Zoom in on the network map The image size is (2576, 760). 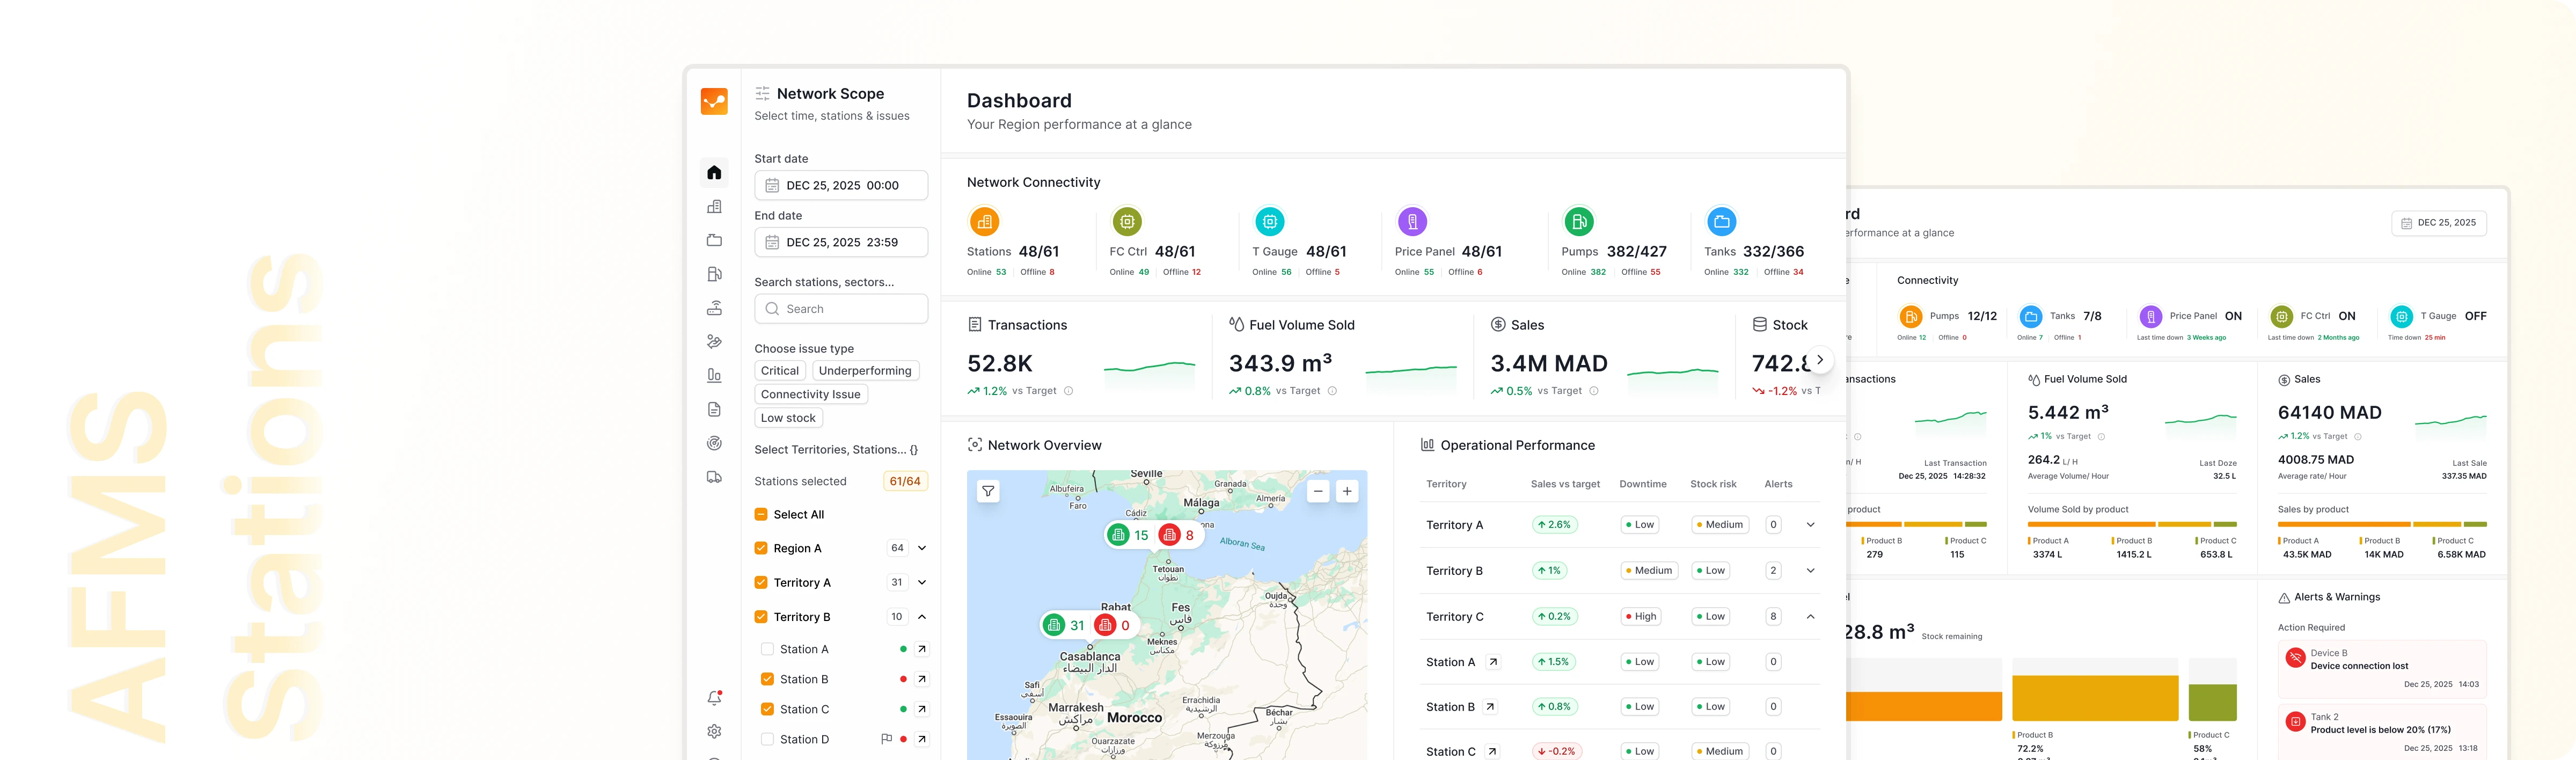click(1347, 491)
